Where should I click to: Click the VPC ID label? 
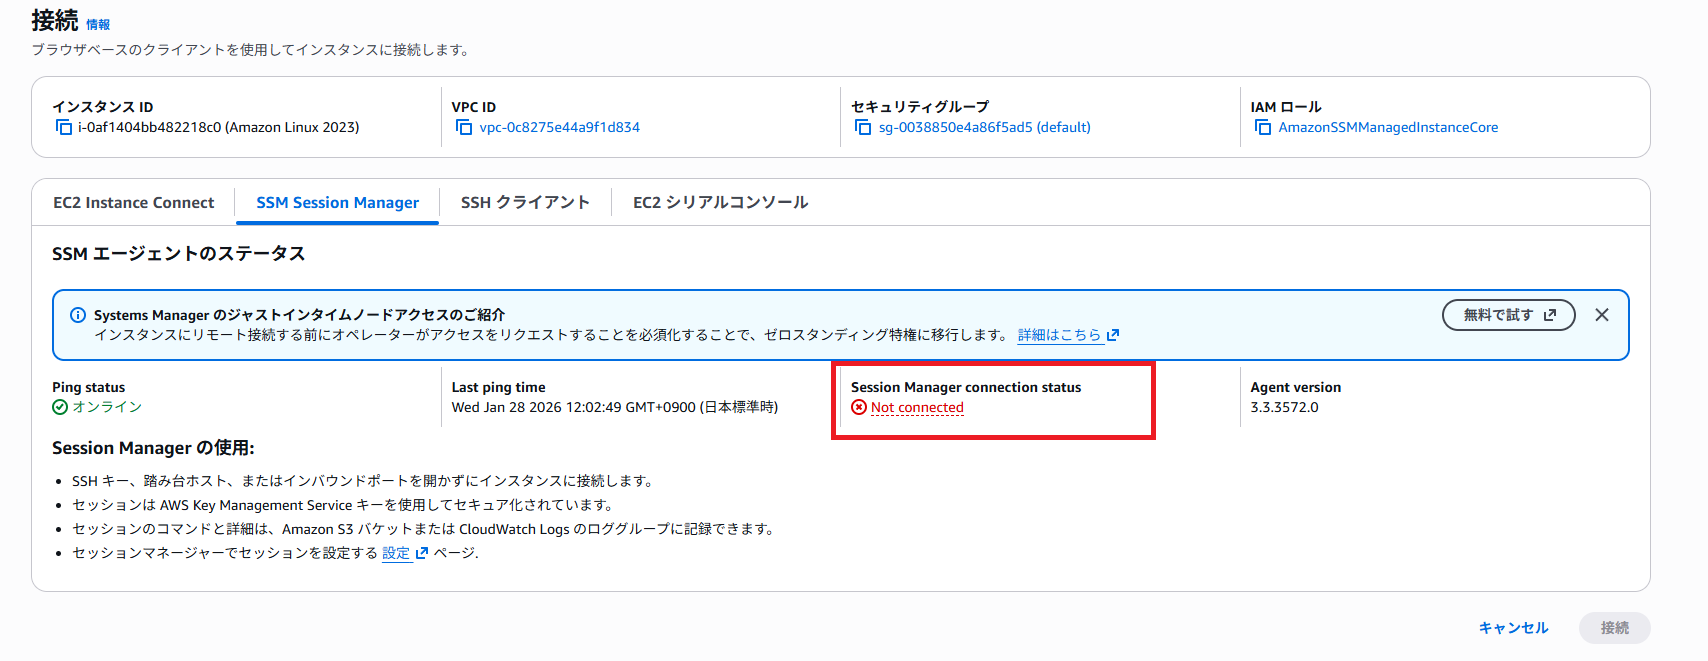[x=474, y=107]
